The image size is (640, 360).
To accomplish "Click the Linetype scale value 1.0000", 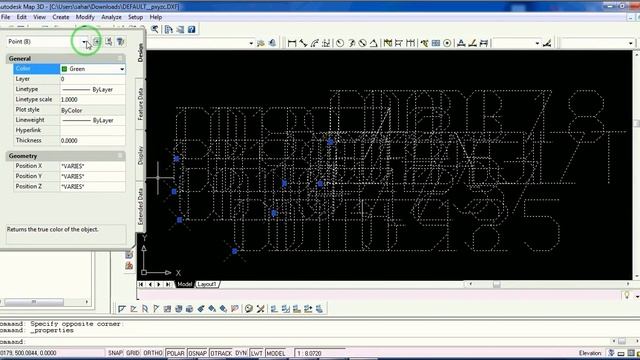I will click(92, 100).
